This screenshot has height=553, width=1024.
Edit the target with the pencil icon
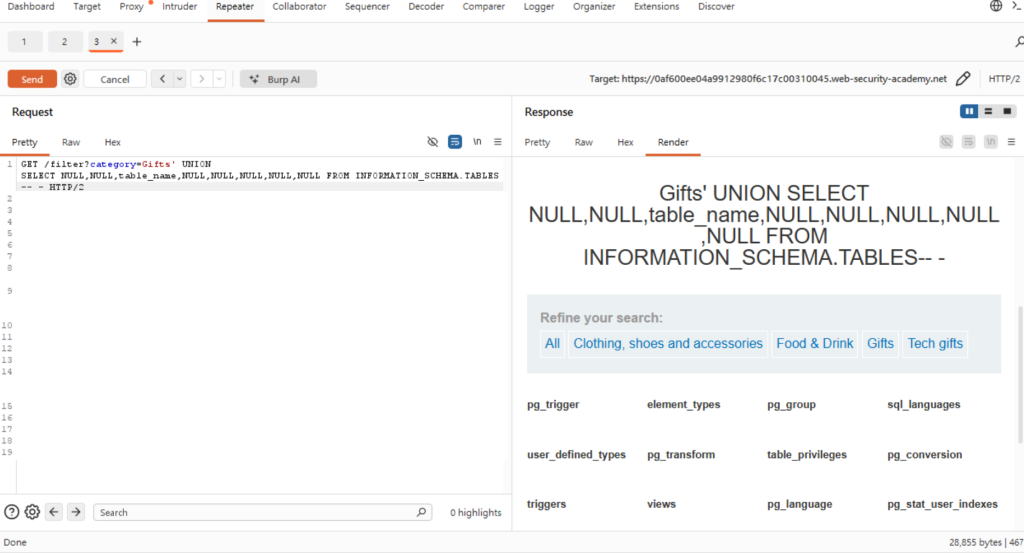(963, 79)
